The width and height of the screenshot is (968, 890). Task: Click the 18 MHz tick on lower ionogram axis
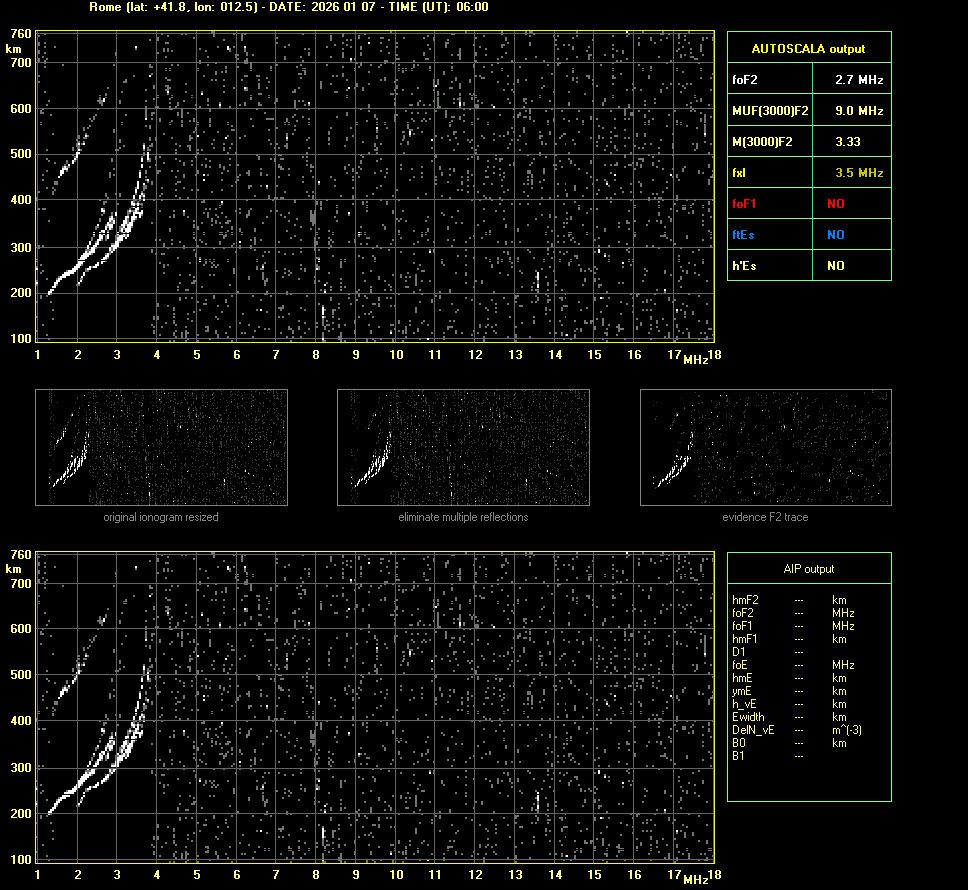714,875
